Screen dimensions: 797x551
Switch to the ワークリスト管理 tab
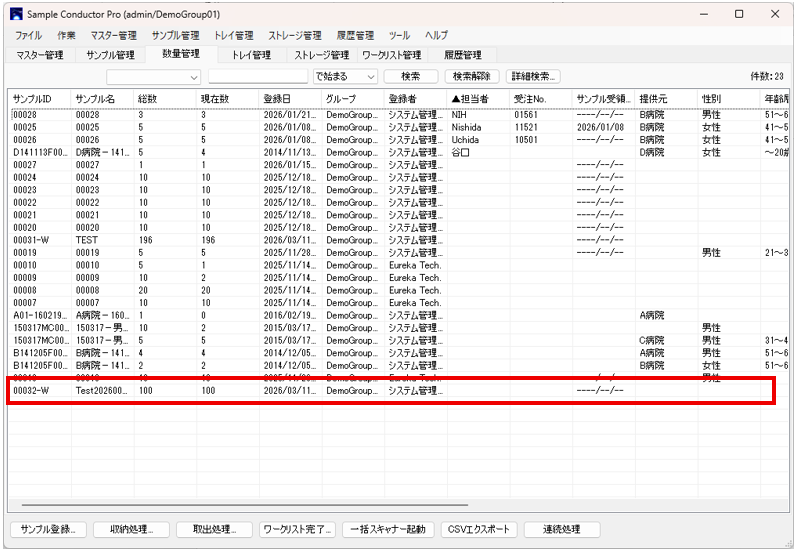[x=391, y=55]
